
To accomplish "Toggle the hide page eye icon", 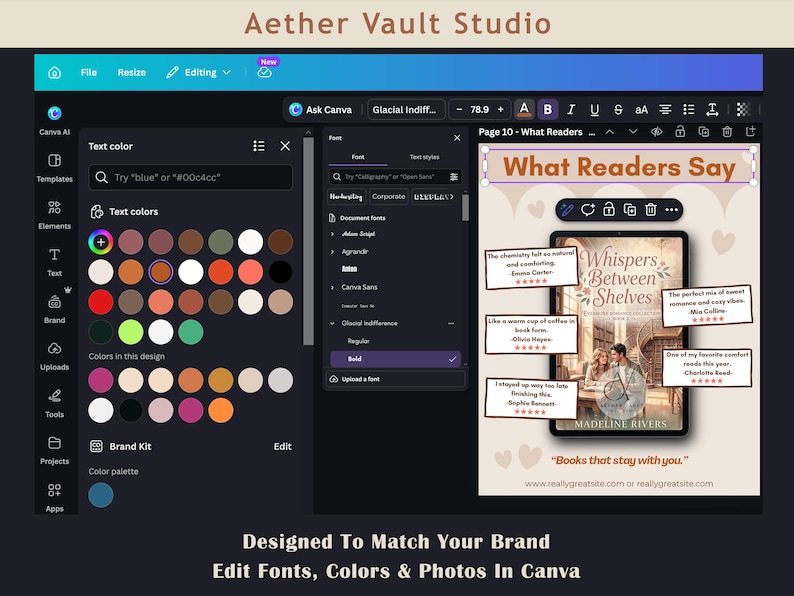I will pyautogui.click(x=656, y=132).
